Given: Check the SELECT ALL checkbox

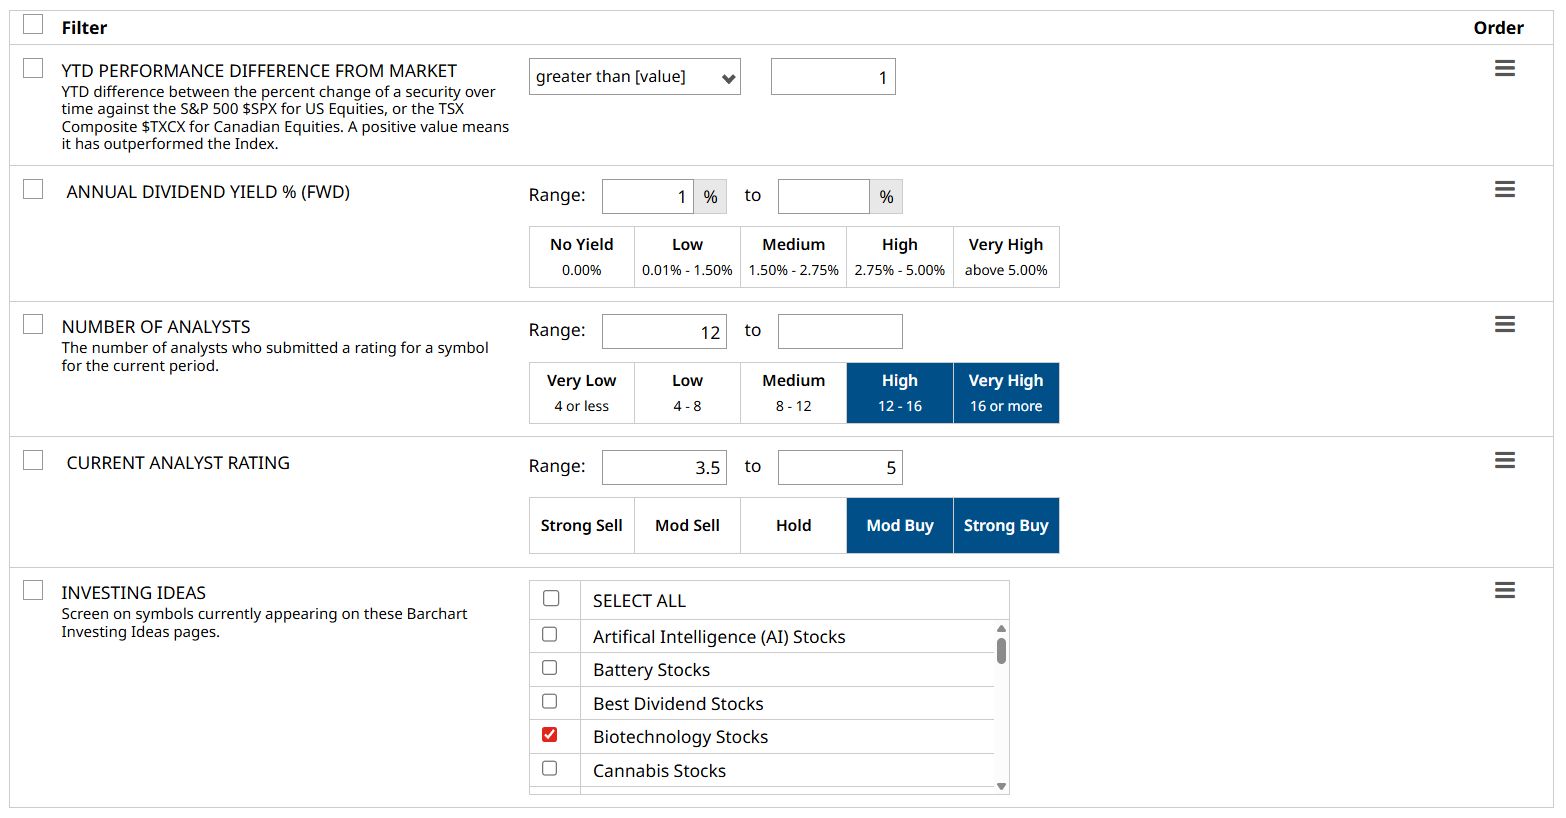Looking at the screenshot, I should tap(551, 599).
